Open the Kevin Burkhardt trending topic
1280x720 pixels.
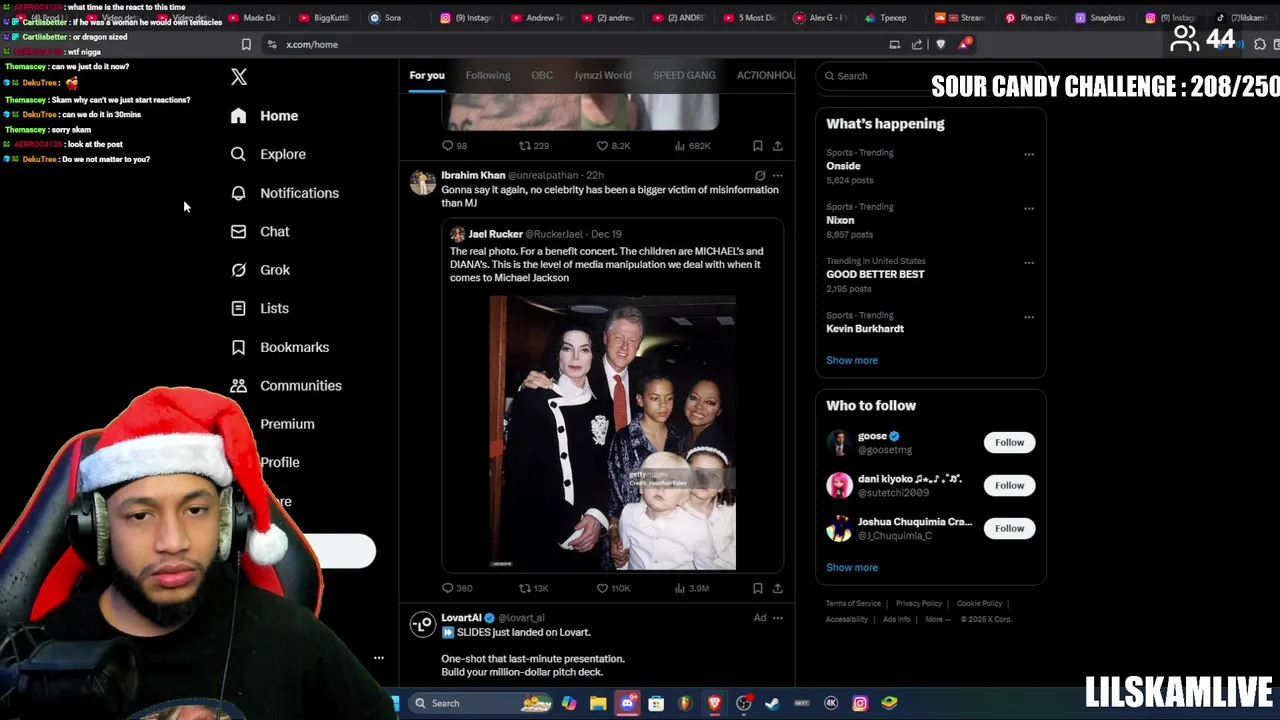click(865, 329)
